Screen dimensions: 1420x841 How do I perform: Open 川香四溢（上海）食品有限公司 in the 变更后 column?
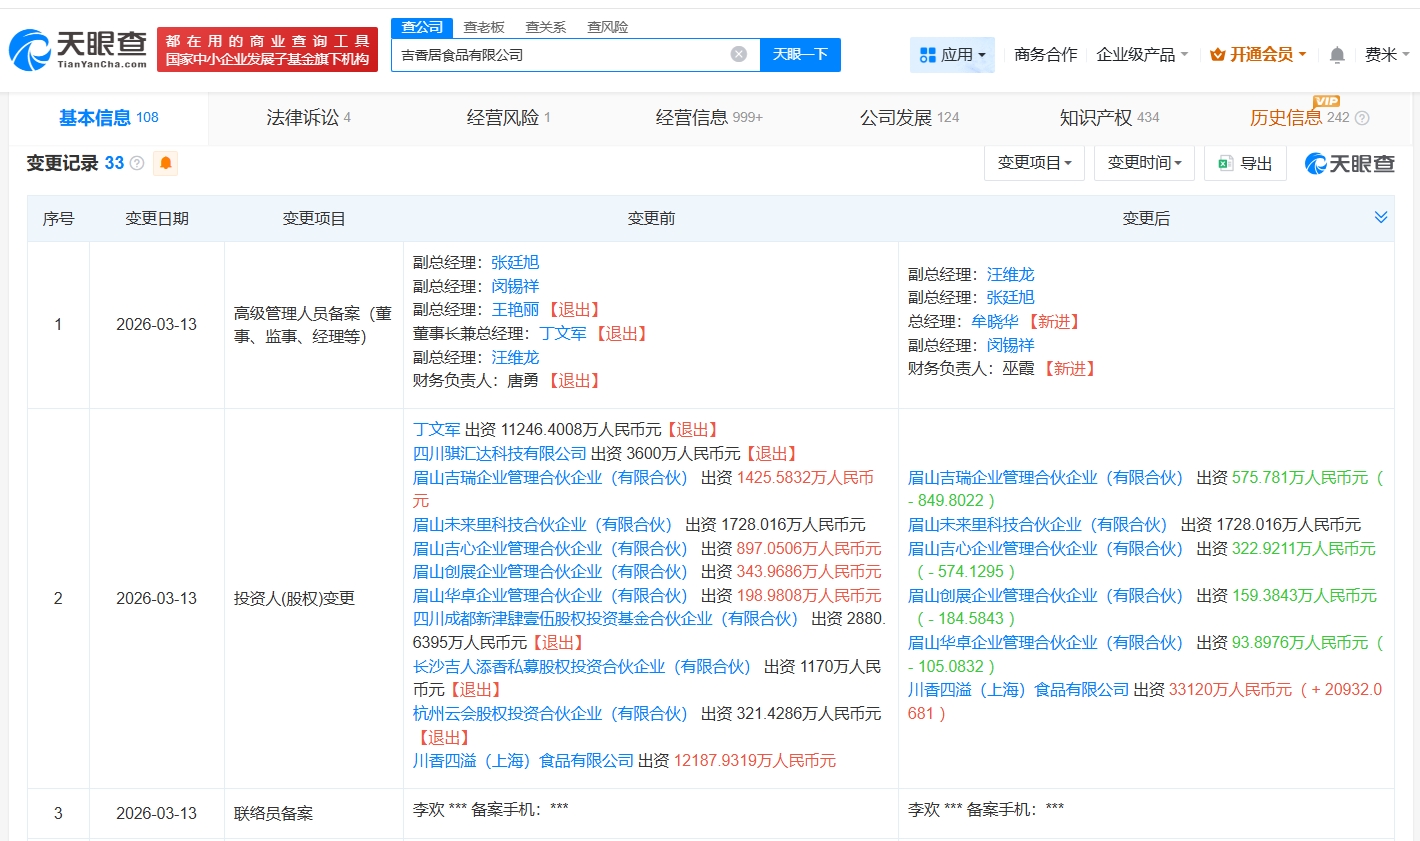click(x=1018, y=690)
